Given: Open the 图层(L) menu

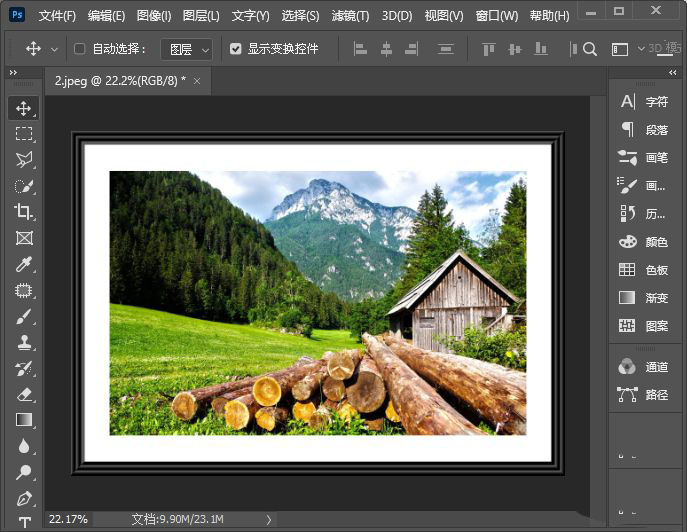Looking at the screenshot, I should [x=201, y=16].
